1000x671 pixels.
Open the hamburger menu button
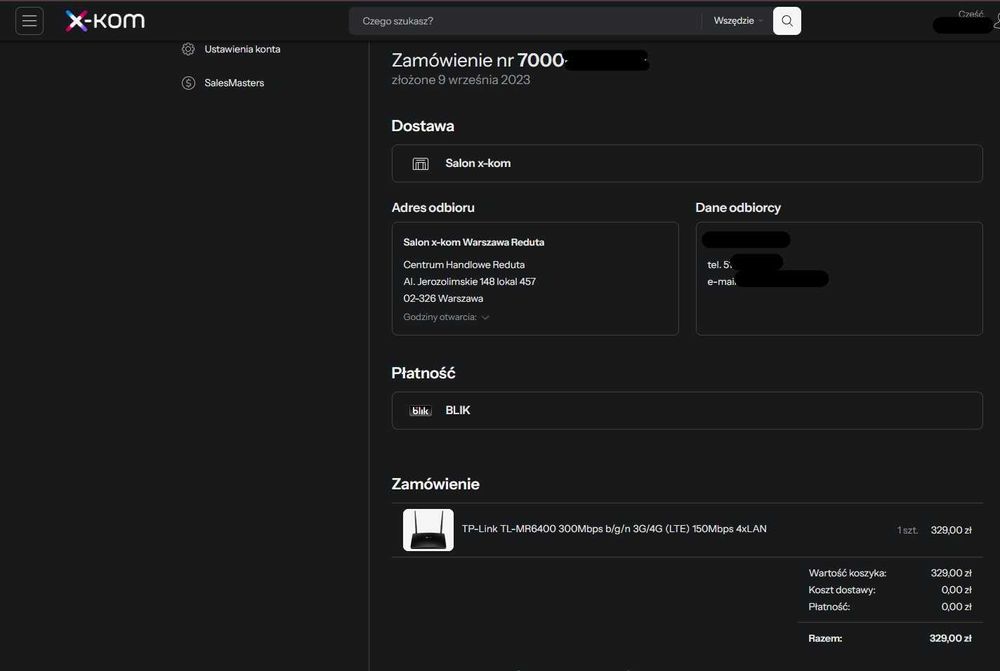29,21
